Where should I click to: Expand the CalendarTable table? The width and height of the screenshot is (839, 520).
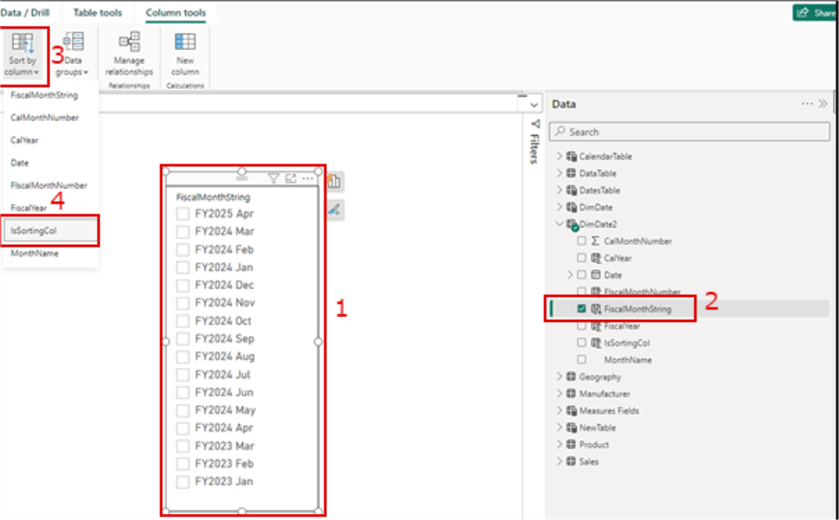click(559, 156)
